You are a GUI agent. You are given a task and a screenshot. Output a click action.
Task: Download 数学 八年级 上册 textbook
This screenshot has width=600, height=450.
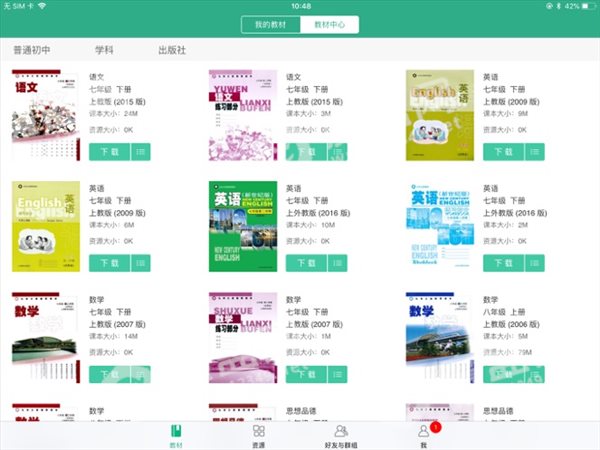click(504, 375)
